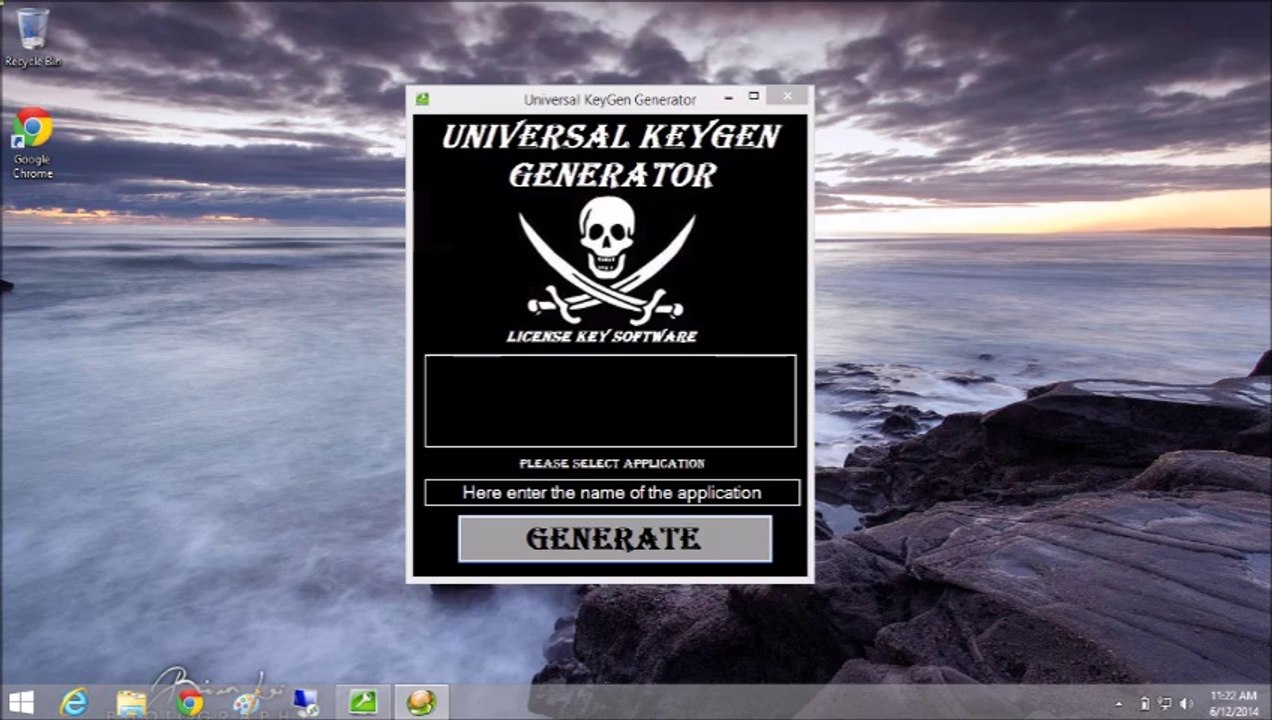Viewport: 1272px width, 720px height.
Task: Open Recycle Bin desktop icon
Action: point(32,38)
